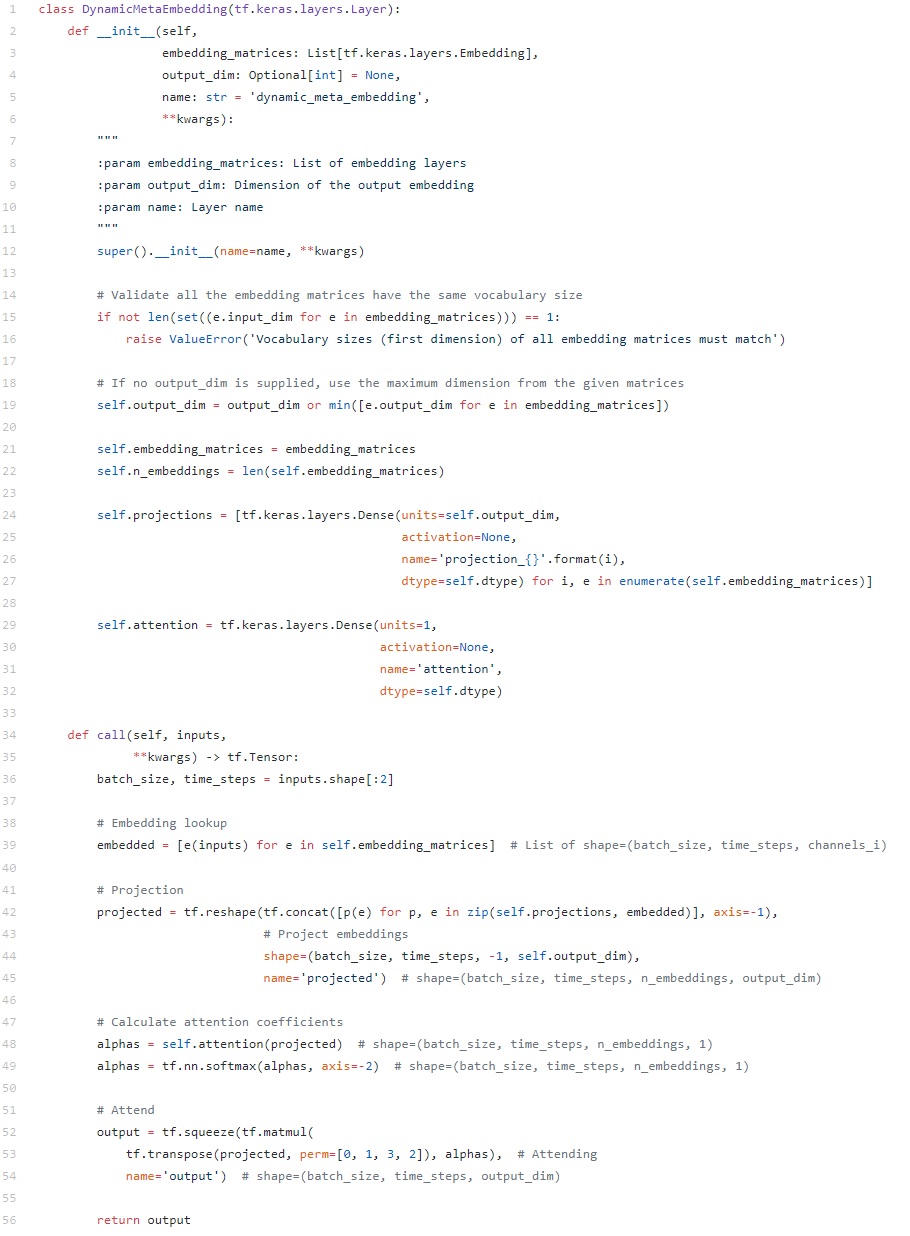Click the name='projected' string

click(x=324, y=977)
